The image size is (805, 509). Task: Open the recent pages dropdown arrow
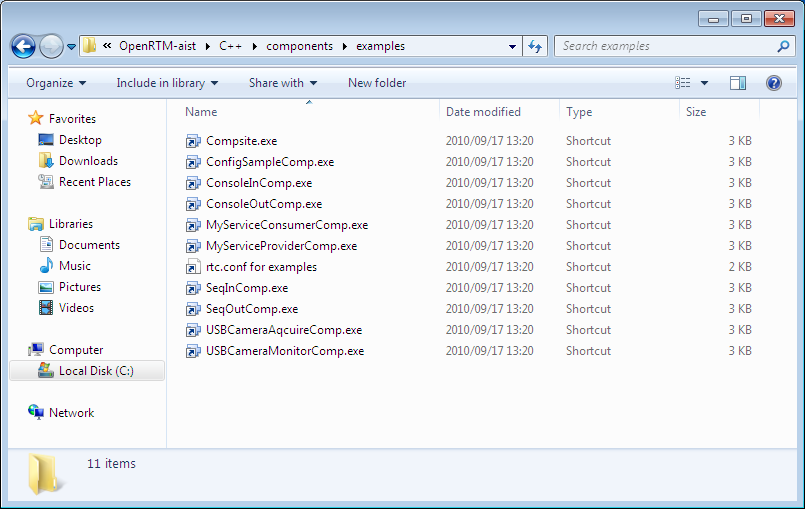coord(71,47)
